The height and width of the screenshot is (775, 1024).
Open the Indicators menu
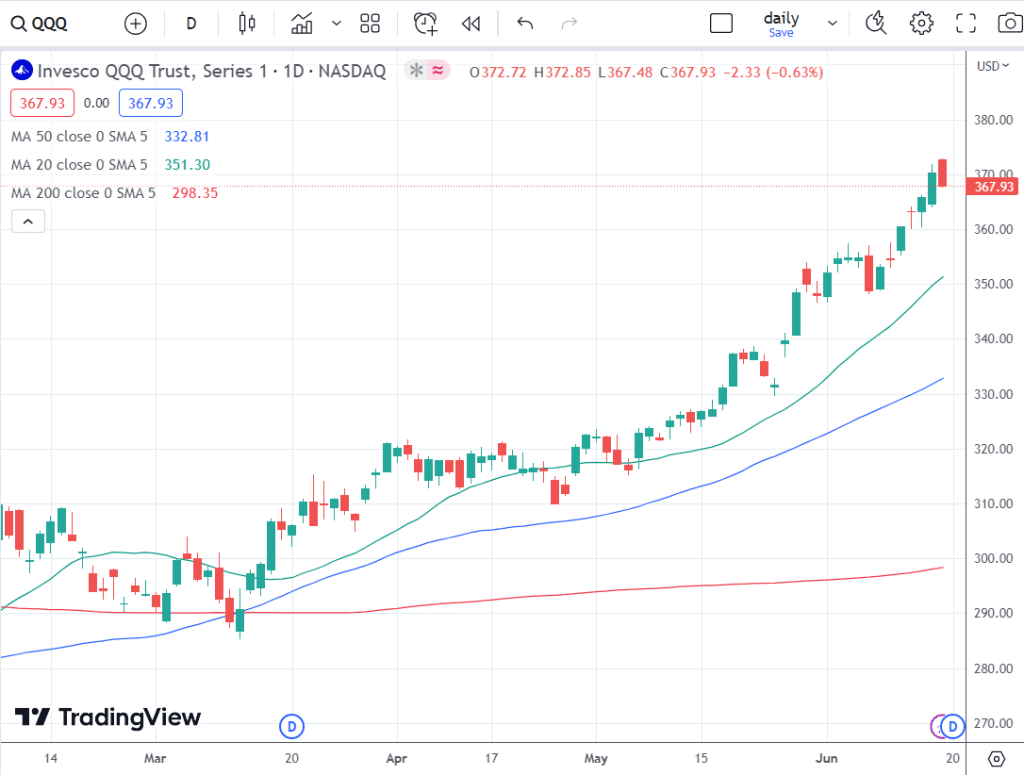click(x=302, y=23)
